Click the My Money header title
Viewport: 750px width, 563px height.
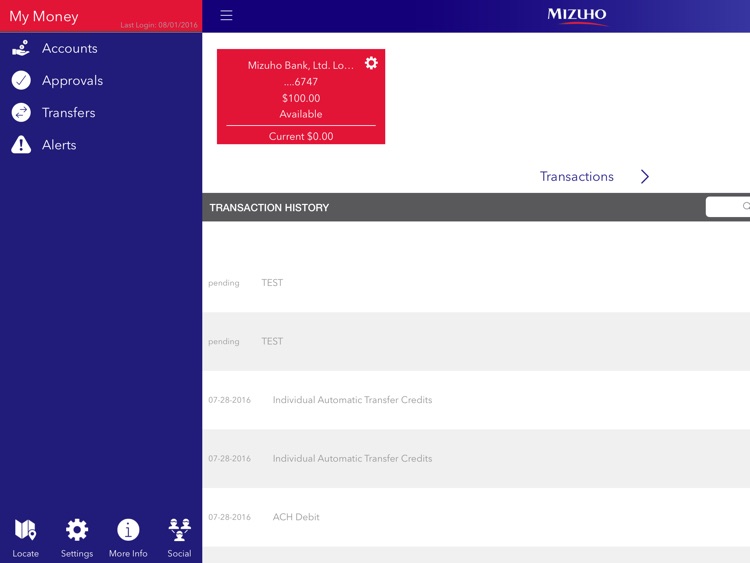(x=44, y=16)
